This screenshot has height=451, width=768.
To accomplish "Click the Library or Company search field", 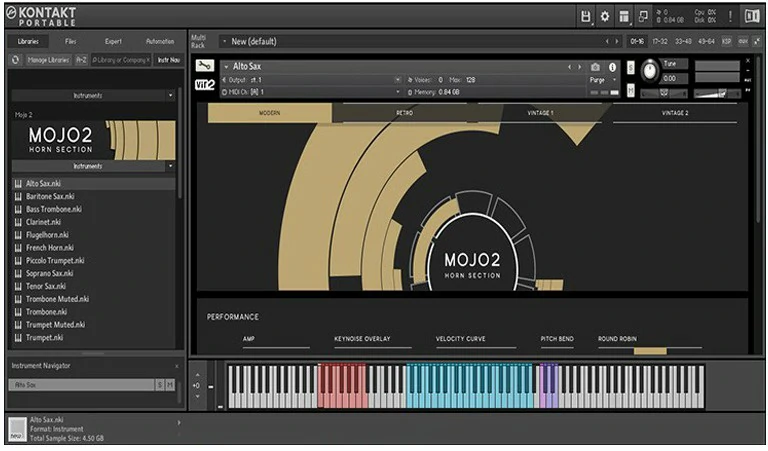I will pyautogui.click(x=121, y=60).
